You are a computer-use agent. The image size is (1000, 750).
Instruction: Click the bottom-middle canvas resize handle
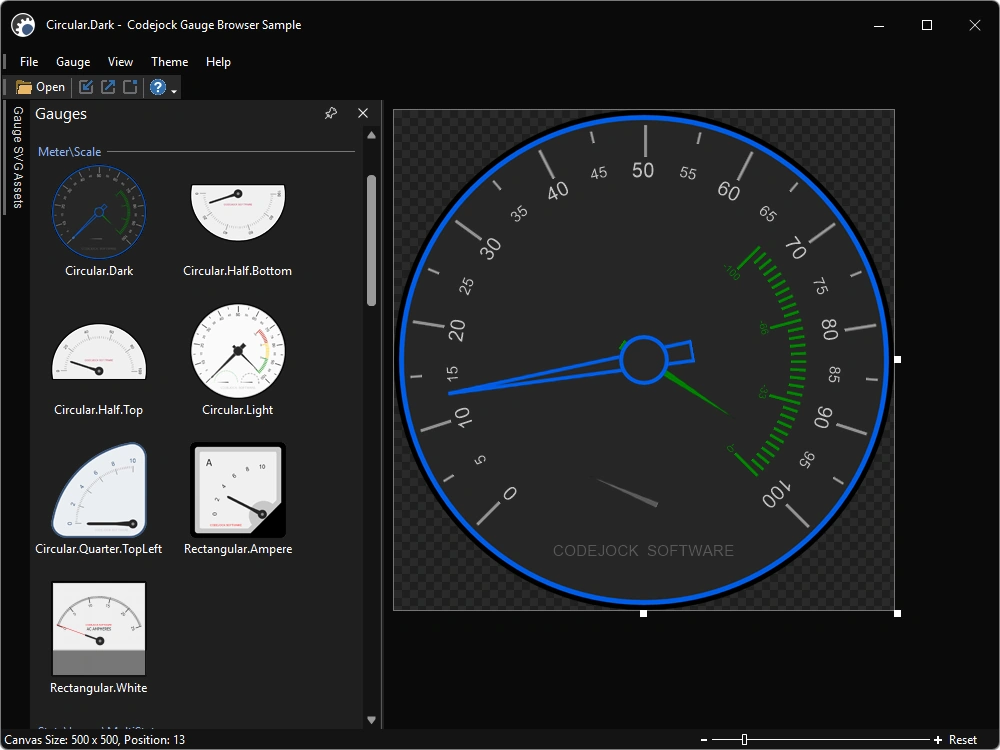[x=643, y=614]
